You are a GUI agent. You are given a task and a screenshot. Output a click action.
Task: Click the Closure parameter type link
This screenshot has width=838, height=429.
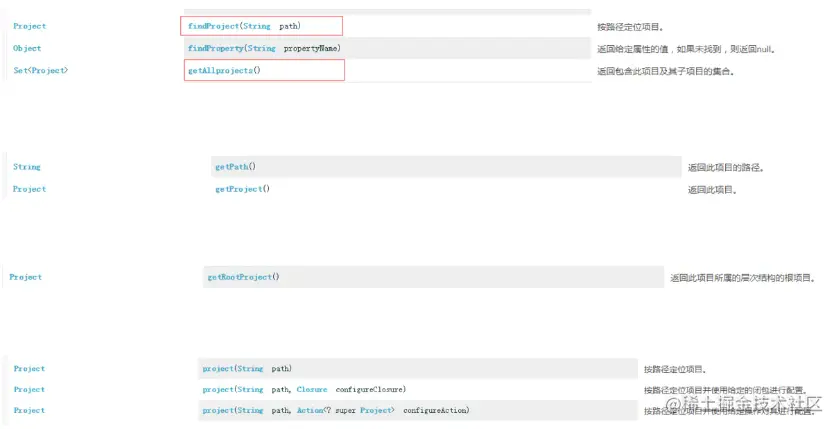pos(312,389)
